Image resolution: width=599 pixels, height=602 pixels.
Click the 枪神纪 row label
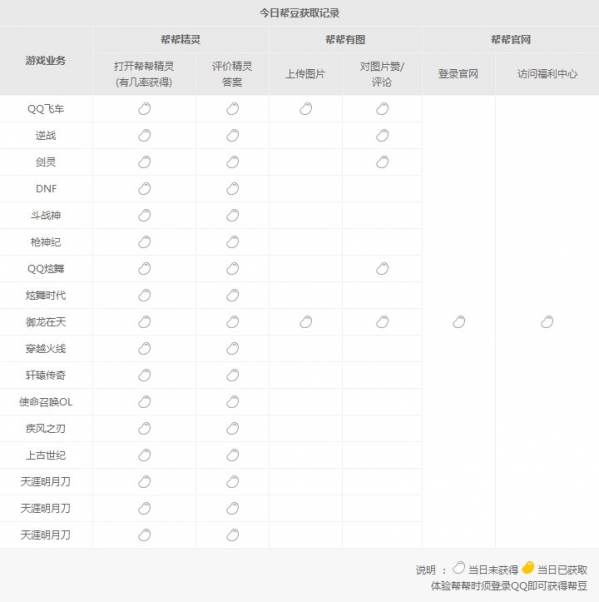pos(46,242)
